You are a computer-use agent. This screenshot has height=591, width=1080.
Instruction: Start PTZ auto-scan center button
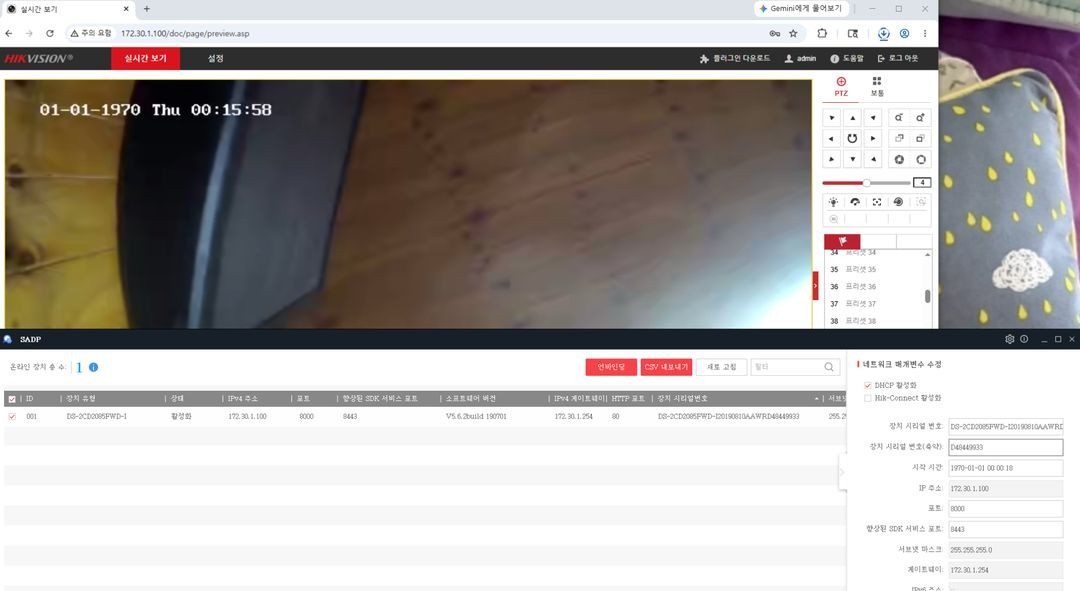[852, 138]
